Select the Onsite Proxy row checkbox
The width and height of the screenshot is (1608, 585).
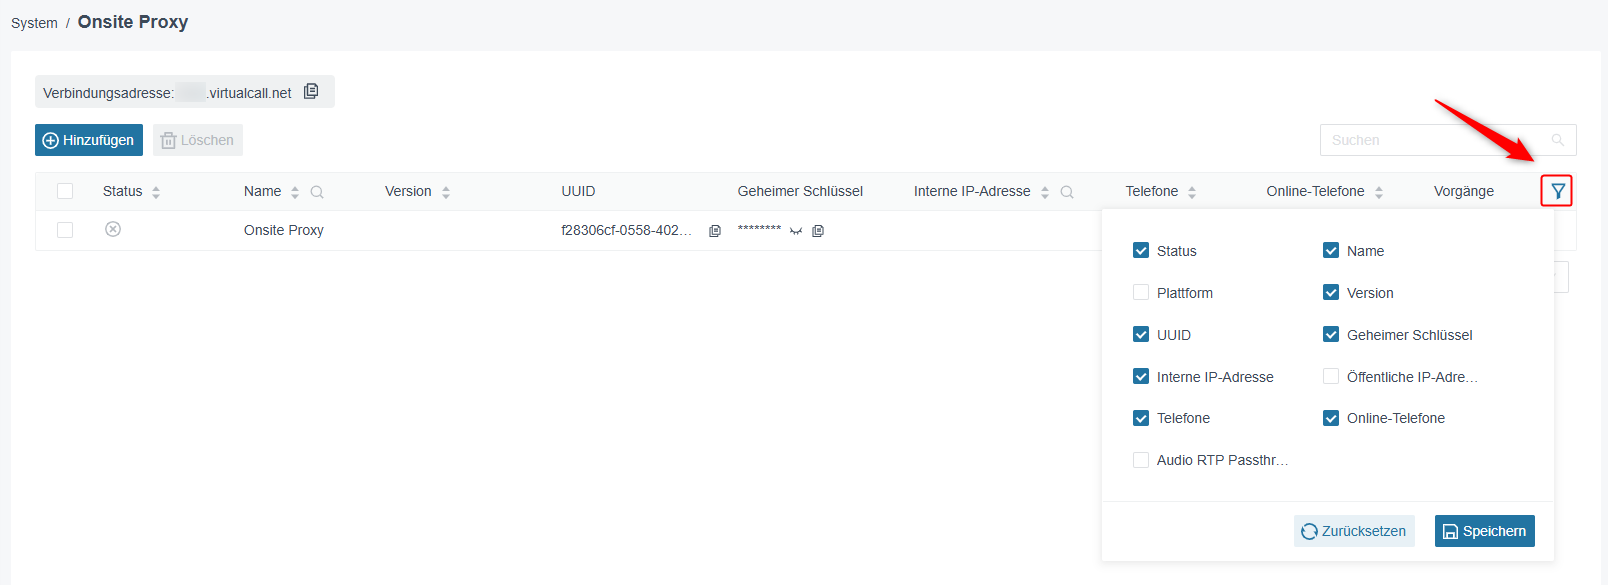(x=65, y=230)
